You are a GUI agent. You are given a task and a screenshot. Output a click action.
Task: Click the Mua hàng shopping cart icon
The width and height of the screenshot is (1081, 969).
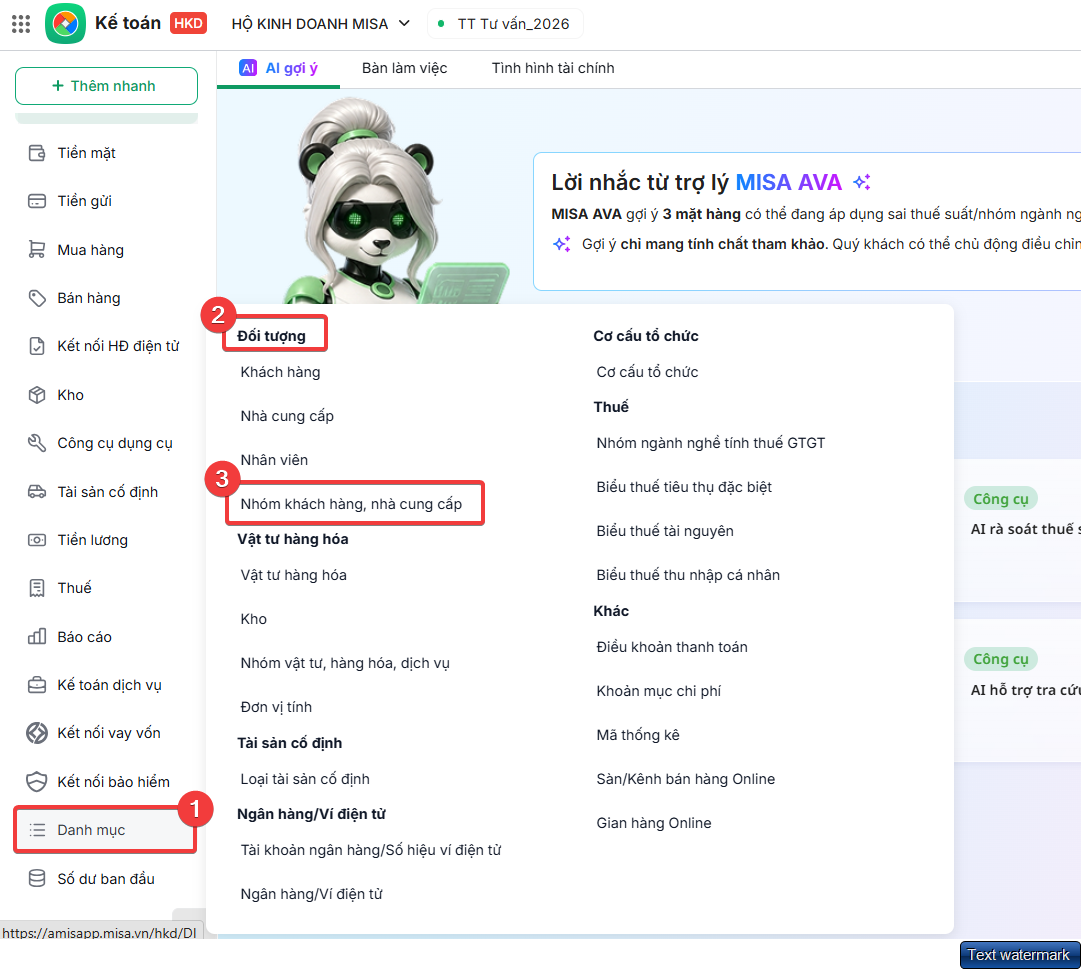37,249
